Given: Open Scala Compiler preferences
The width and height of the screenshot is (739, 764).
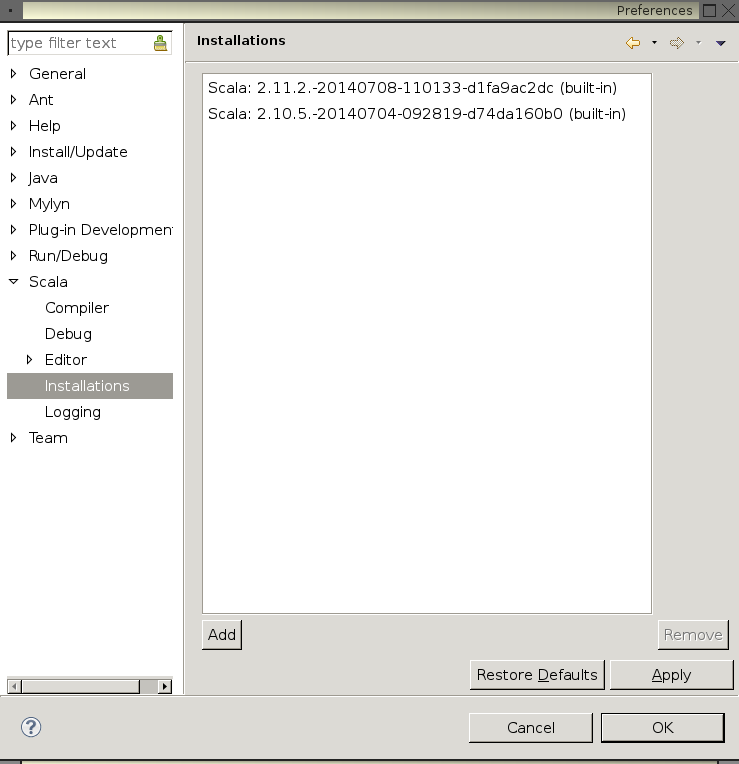Looking at the screenshot, I should click(77, 308).
